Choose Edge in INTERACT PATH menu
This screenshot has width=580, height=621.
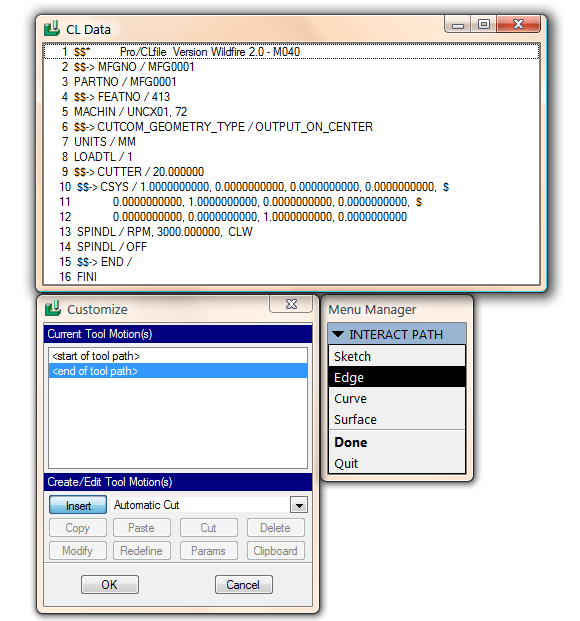pyautogui.click(x=397, y=377)
